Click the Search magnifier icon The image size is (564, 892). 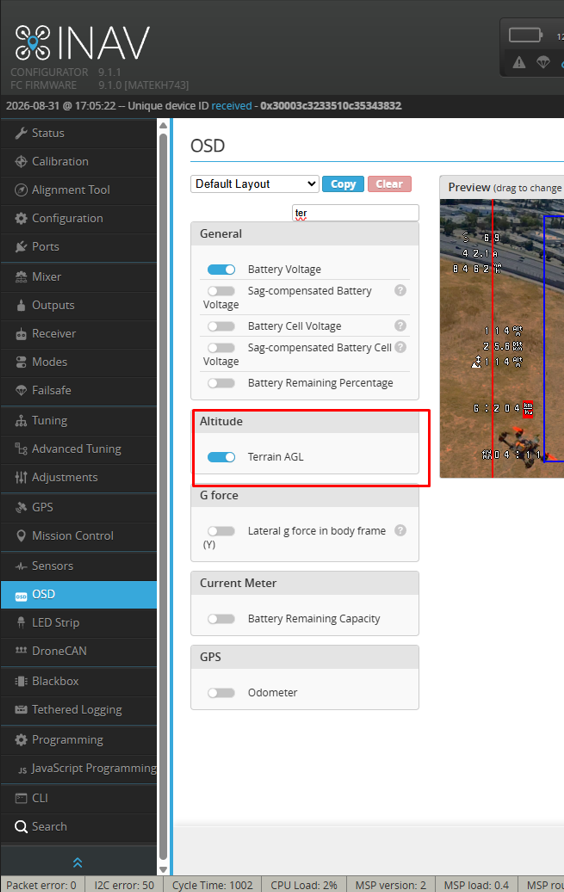pyautogui.click(x=21, y=827)
